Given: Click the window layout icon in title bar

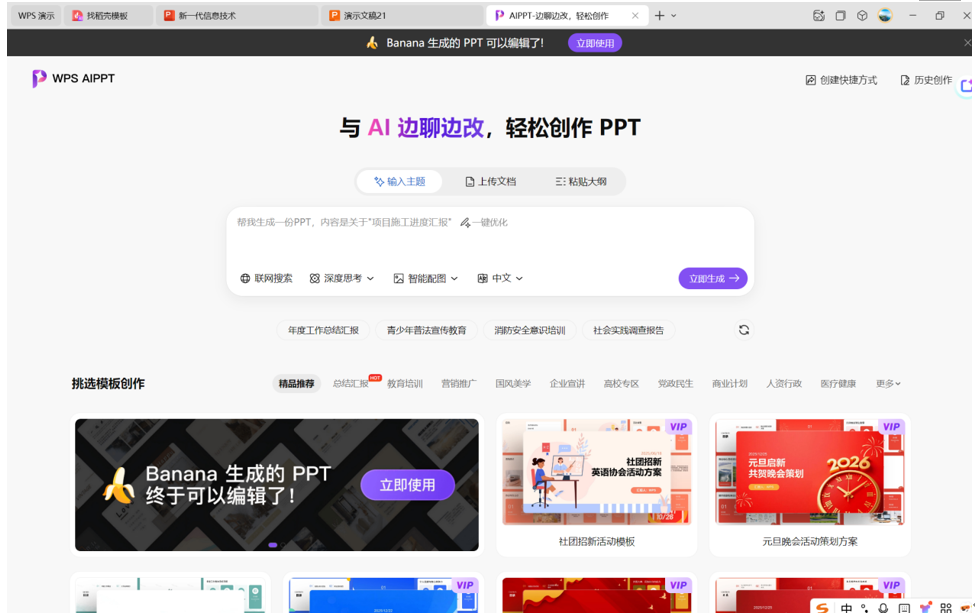Looking at the screenshot, I should (x=841, y=16).
